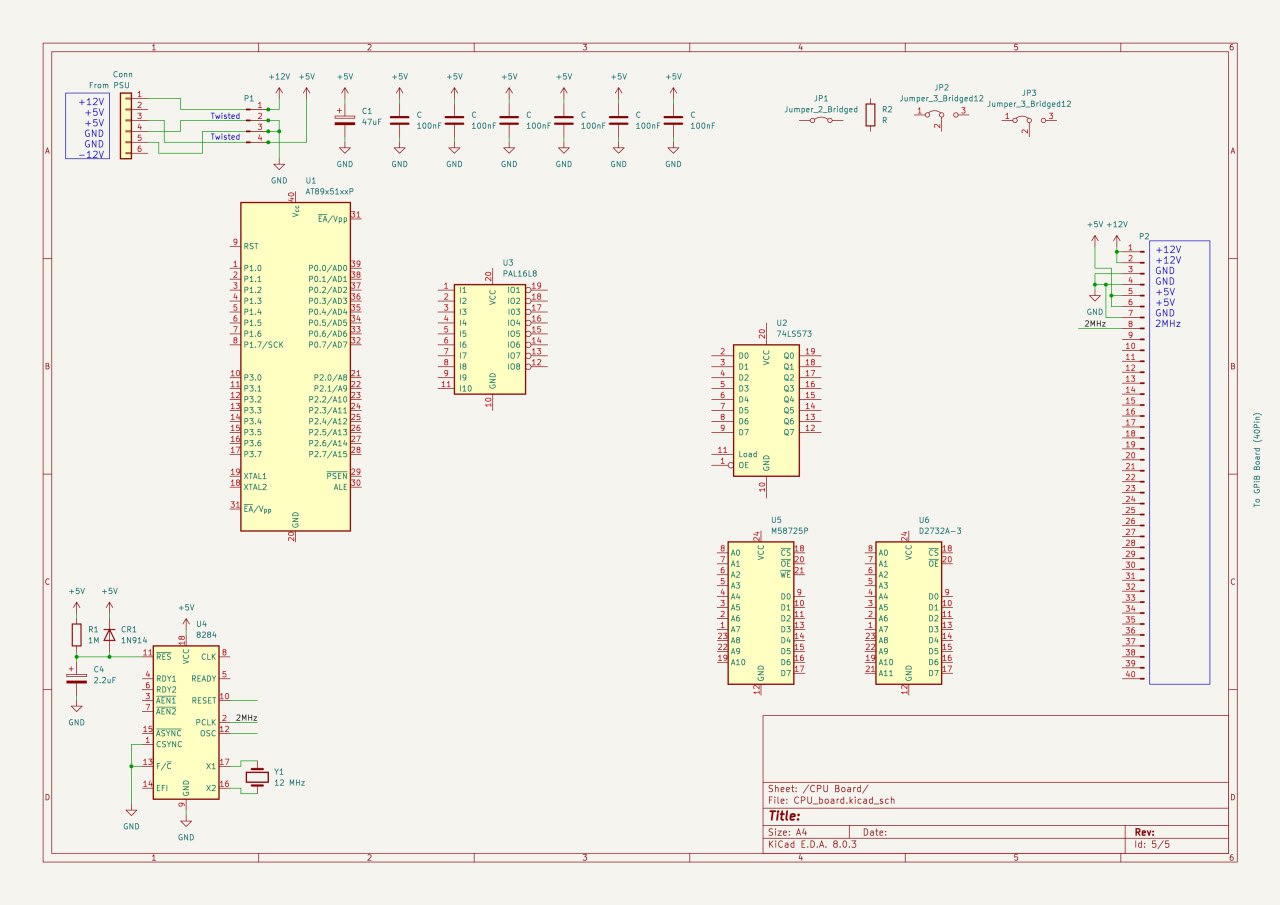Click the PAL16L8 chip U3 symbol

[x=490, y=339]
